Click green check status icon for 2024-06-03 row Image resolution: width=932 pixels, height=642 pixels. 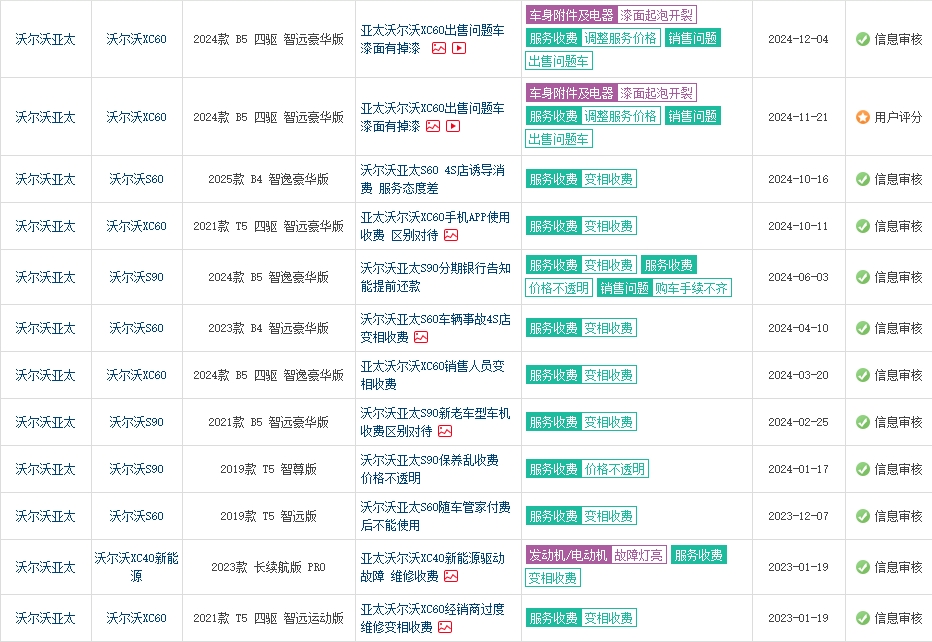pos(862,277)
